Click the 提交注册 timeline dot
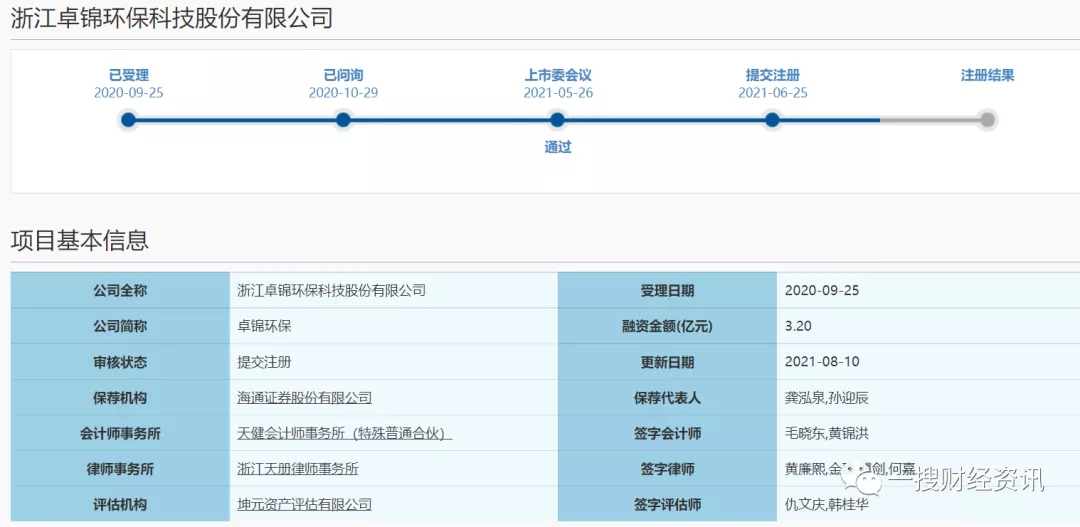Image resolution: width=1080 pixels, height=527 pixels. point(772,120)
